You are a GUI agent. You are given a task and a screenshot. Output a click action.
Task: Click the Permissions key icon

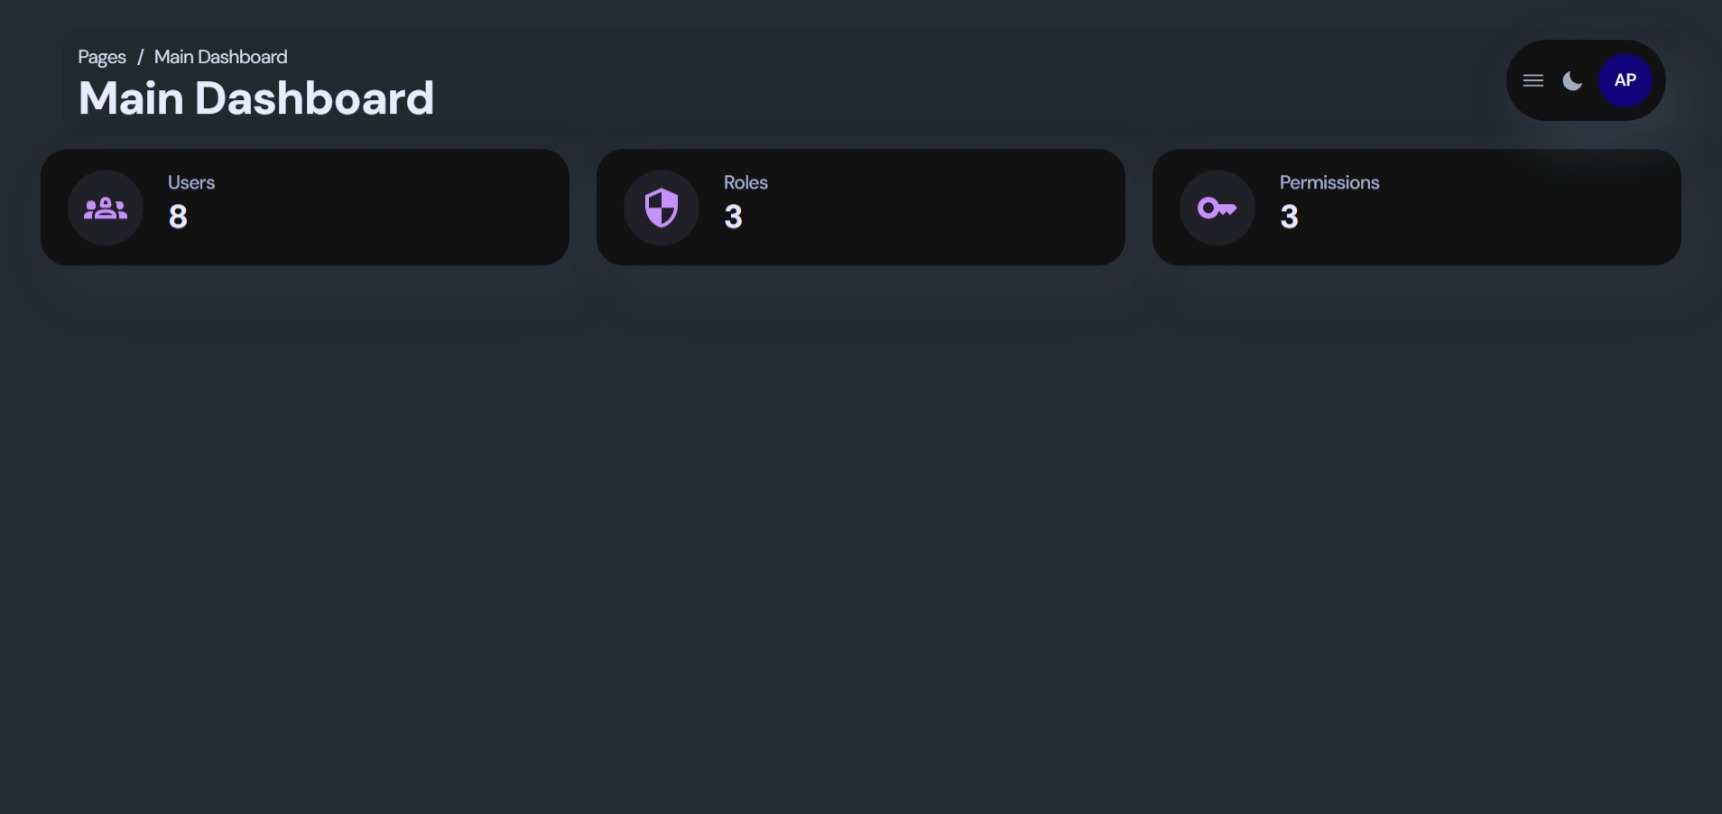pos(1217,208)
